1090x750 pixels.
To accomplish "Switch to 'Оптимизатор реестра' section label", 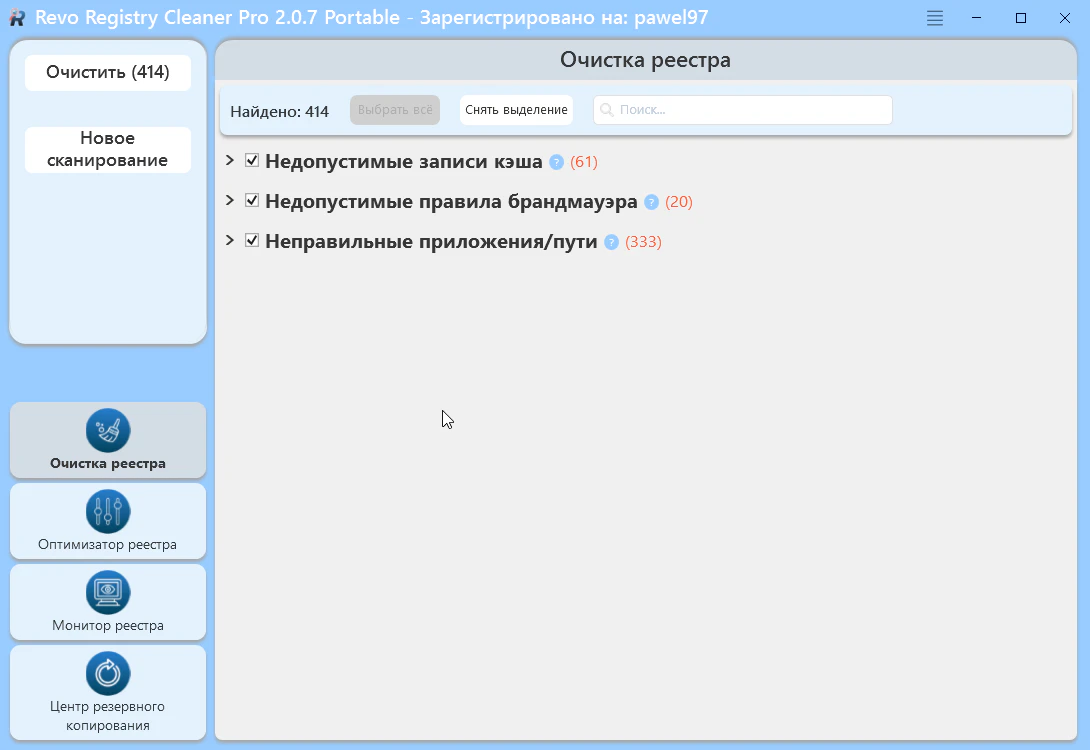I will pyautogui.click(x=108, y=545).
